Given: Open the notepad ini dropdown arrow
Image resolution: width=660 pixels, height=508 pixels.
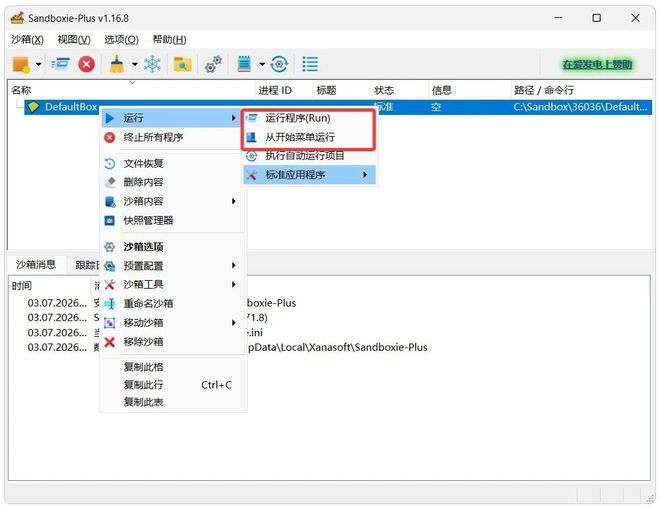Looking at the screenshot, I should click(262, 64).
